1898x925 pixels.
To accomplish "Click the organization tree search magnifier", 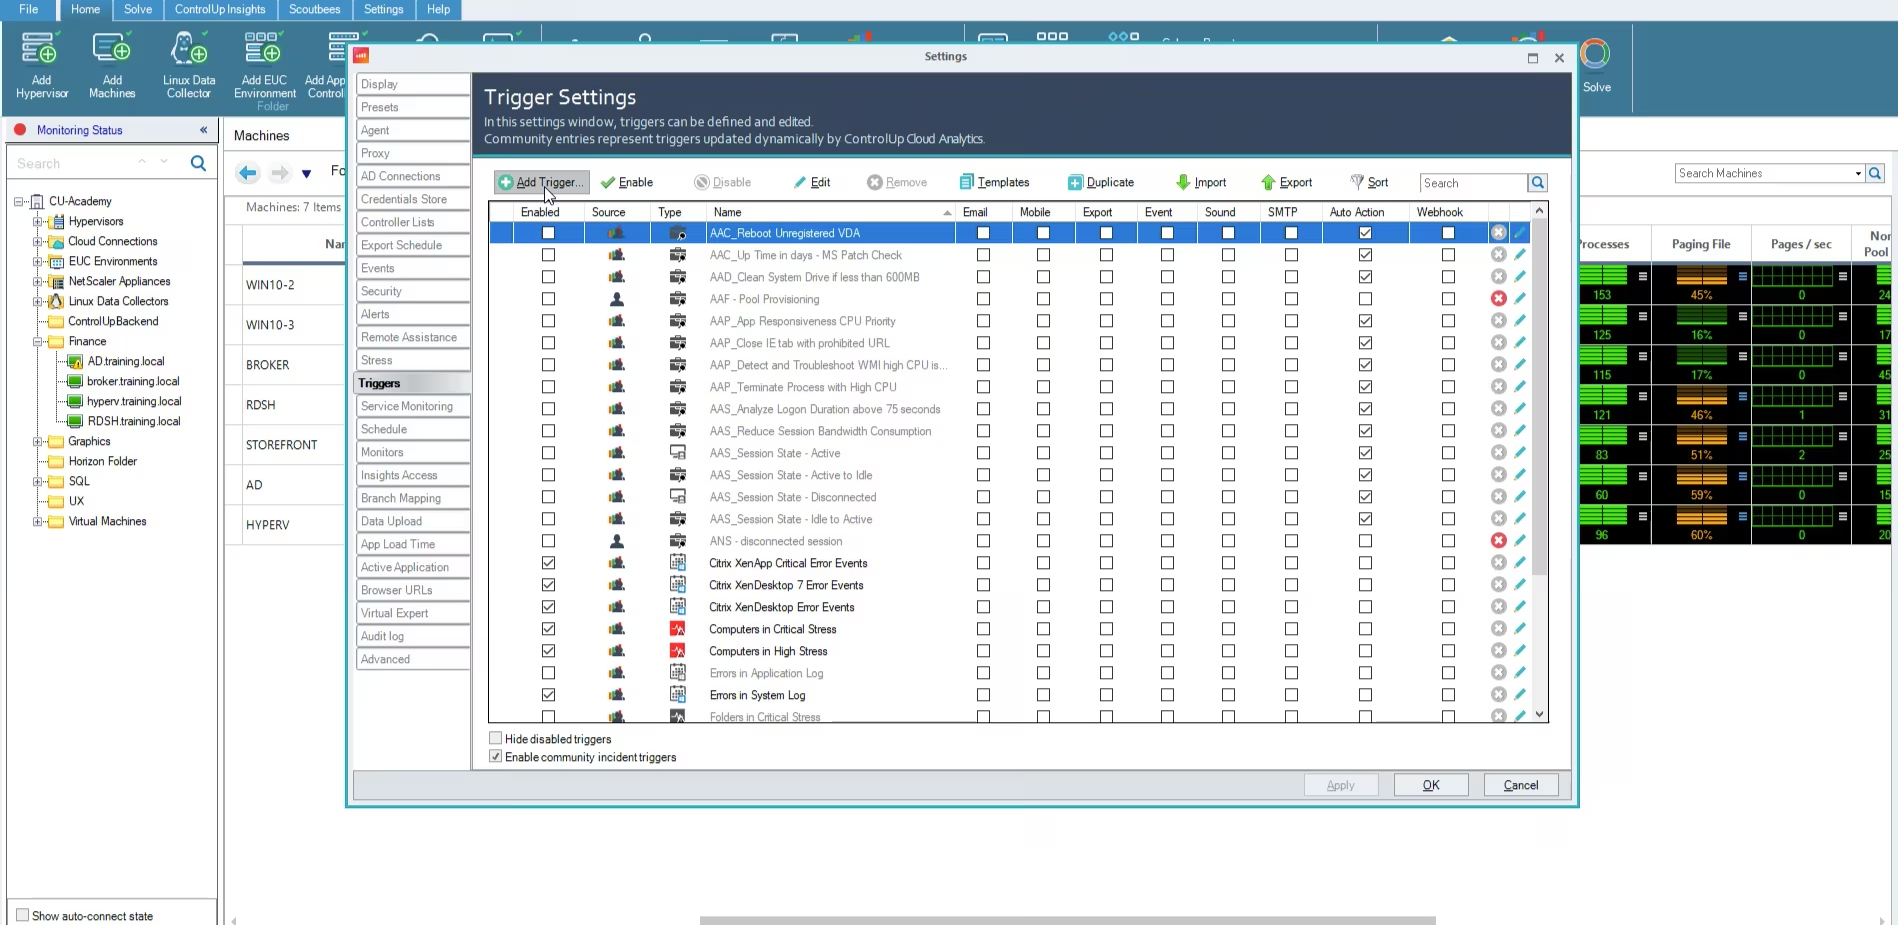I will coord(198,163).
